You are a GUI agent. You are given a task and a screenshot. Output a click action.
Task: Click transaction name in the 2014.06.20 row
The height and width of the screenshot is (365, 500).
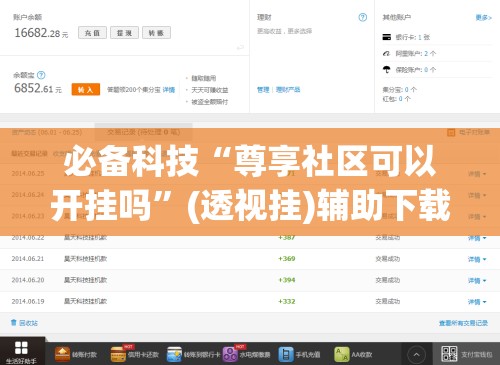click(x=85, y=280)
